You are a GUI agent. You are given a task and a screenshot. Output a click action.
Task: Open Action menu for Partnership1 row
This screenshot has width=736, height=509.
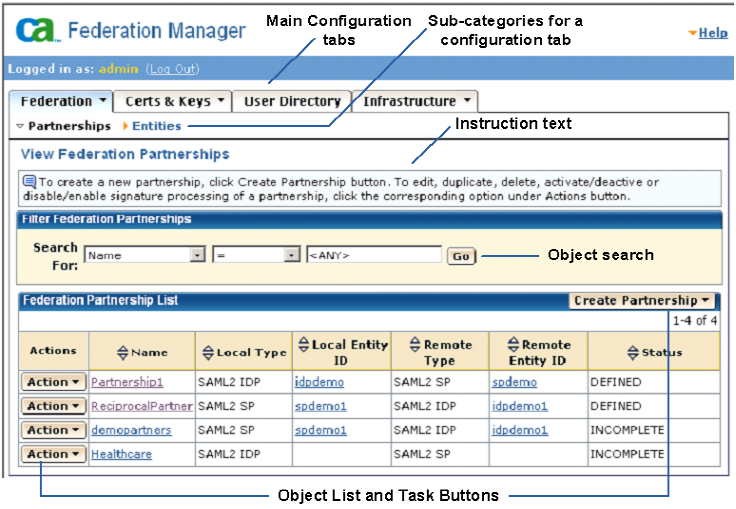pyautogui.click(x=53, y=382)
